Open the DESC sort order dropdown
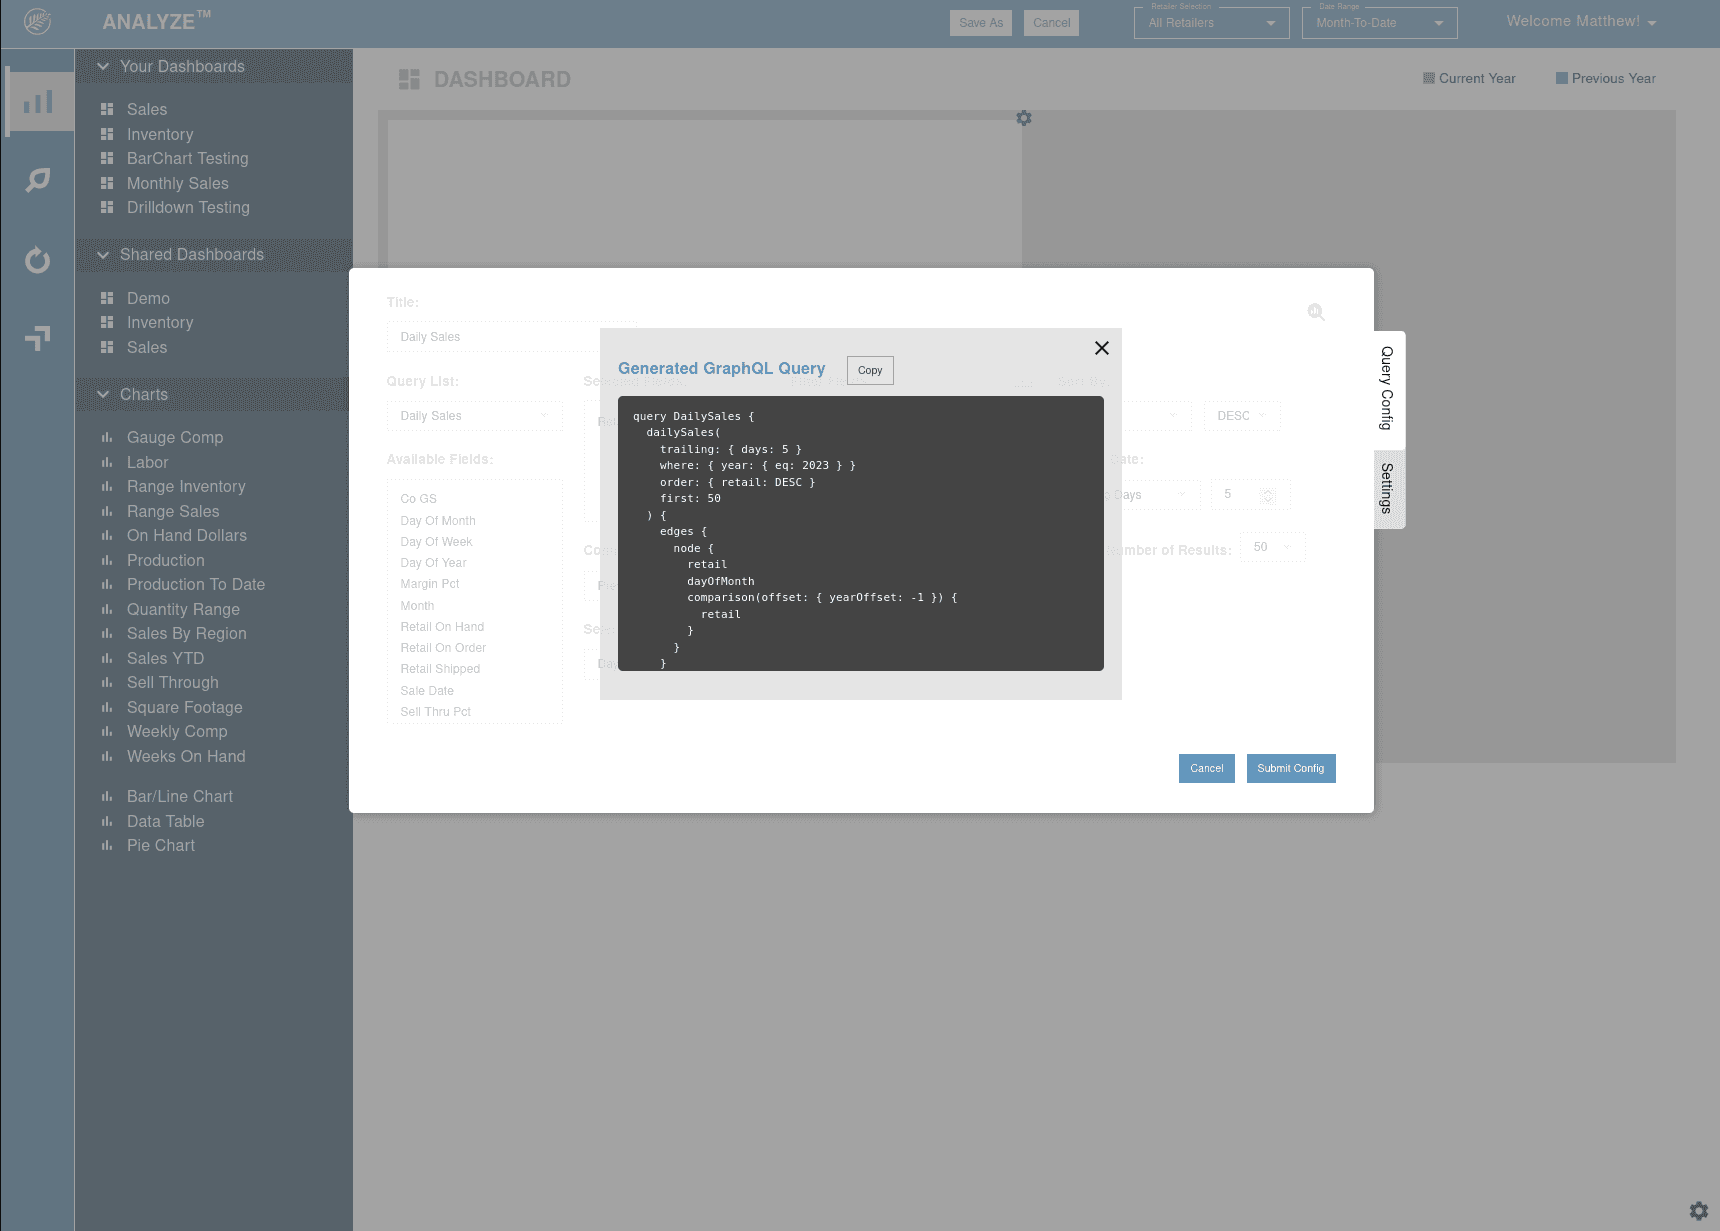 point(1241,415)
